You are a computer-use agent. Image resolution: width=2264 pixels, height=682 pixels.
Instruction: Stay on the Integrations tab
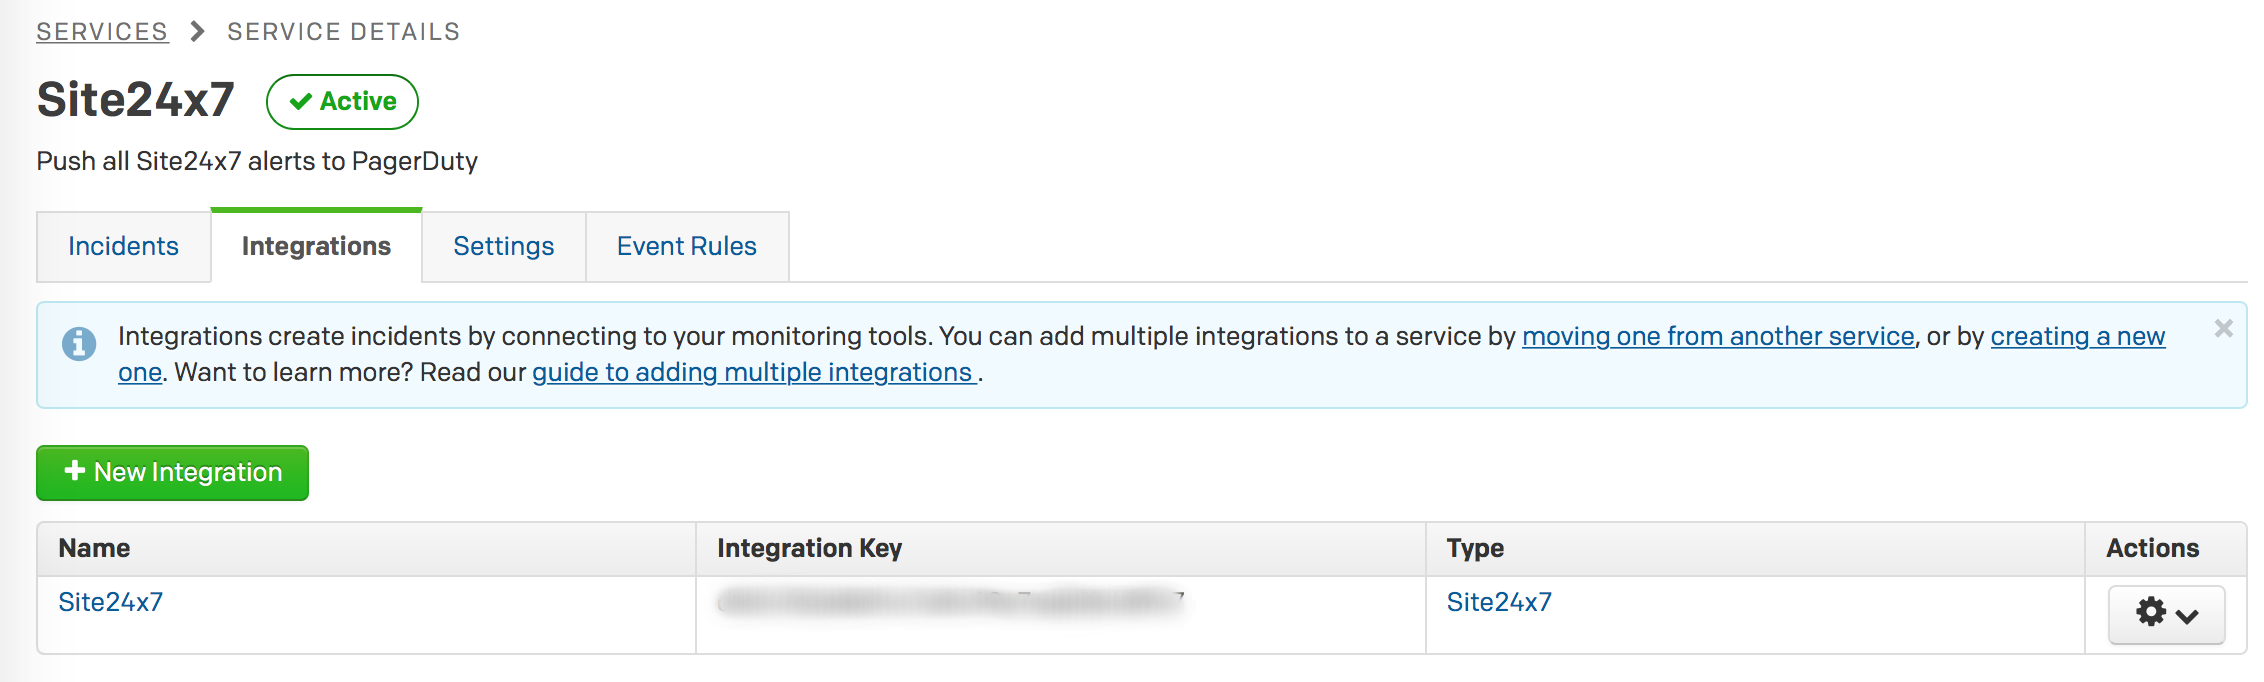(x=315, y=246)
